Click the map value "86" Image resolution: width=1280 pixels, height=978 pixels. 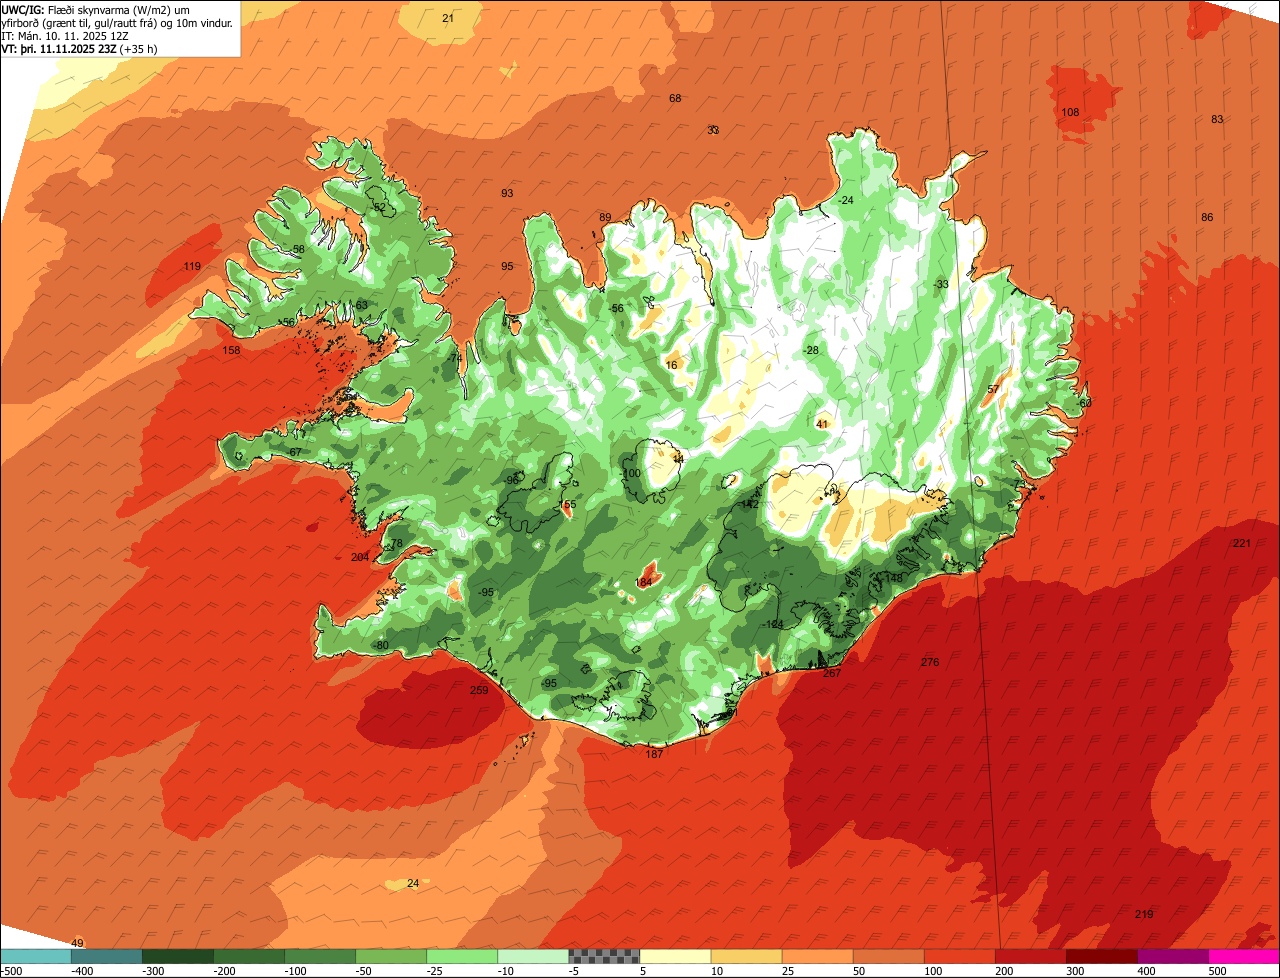(1207, 217)
